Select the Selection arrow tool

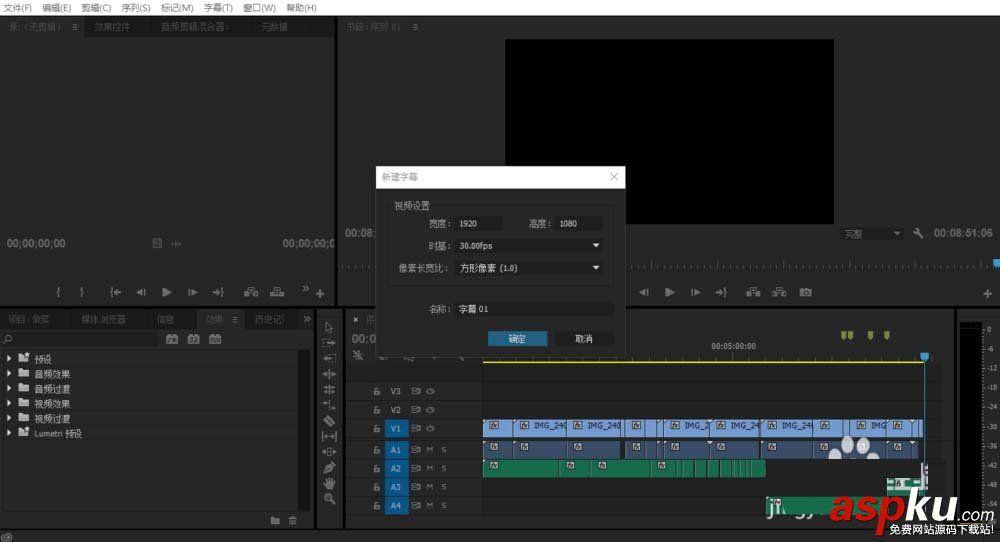pos(330,327)
